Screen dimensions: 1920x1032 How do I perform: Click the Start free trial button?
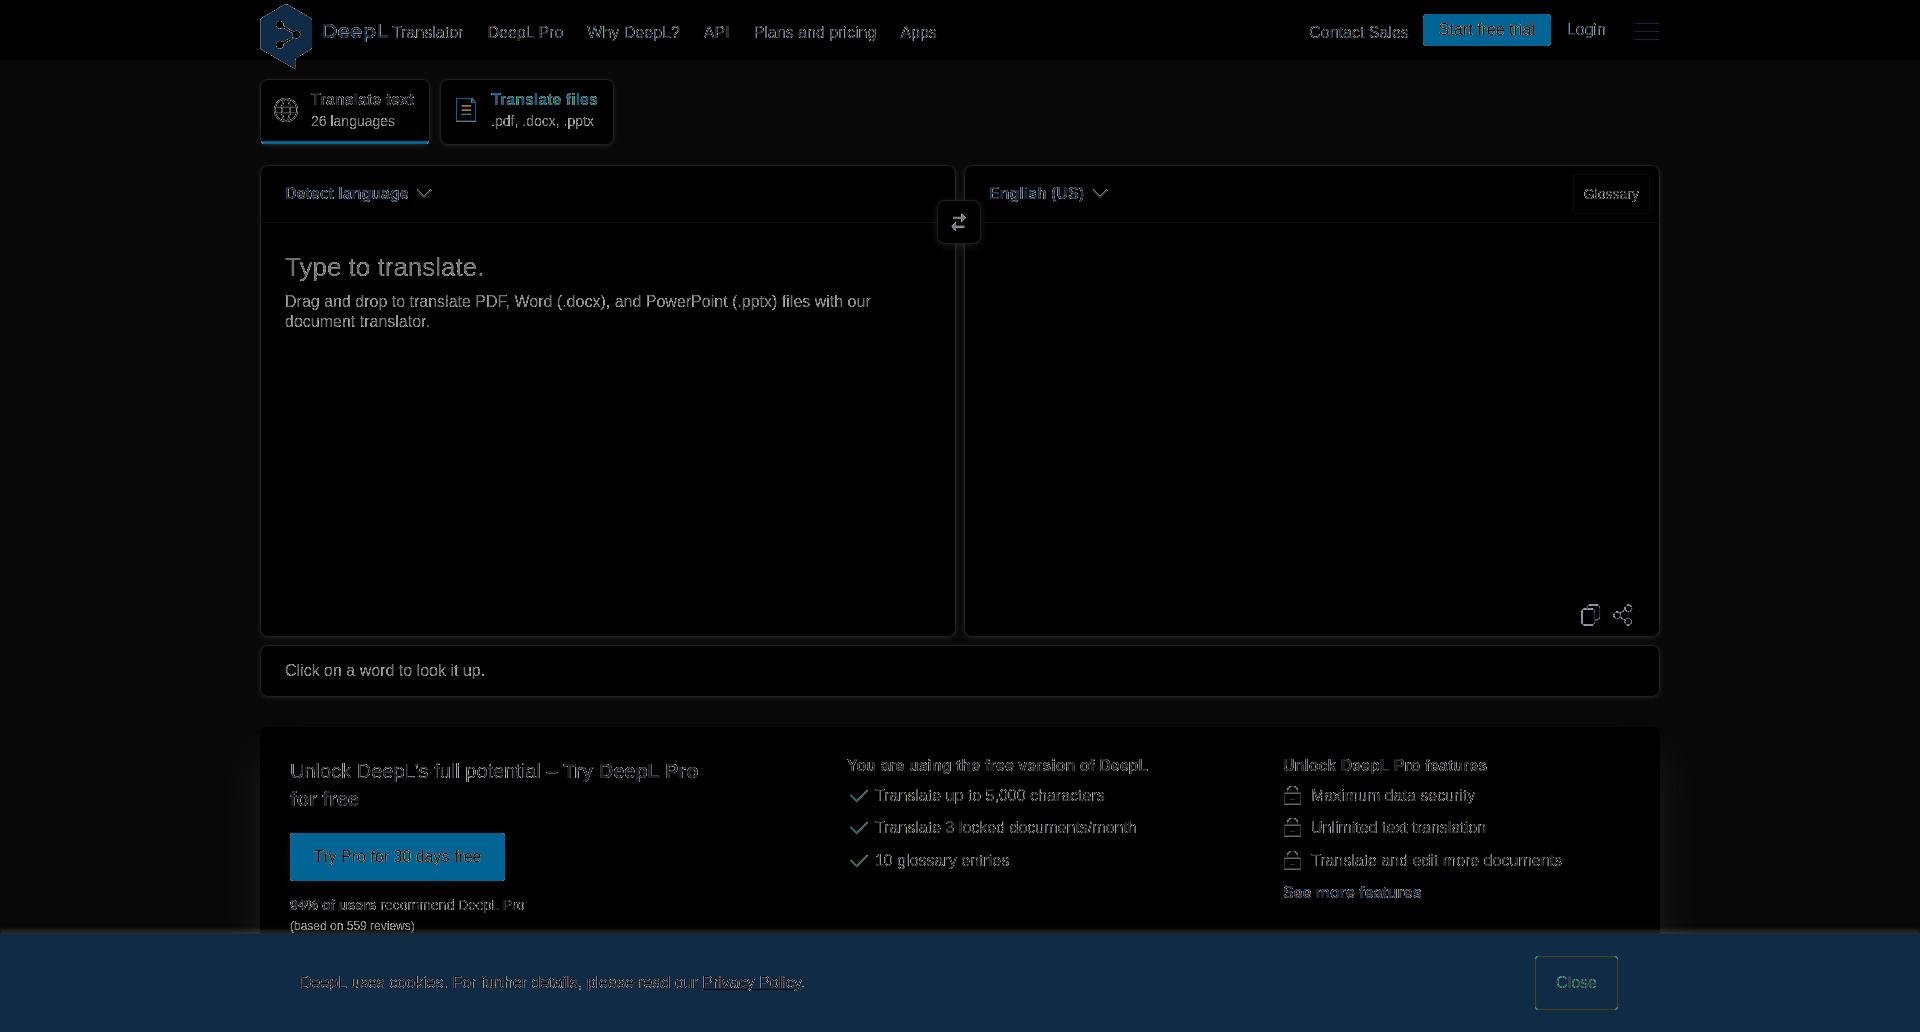[1487, 30]
